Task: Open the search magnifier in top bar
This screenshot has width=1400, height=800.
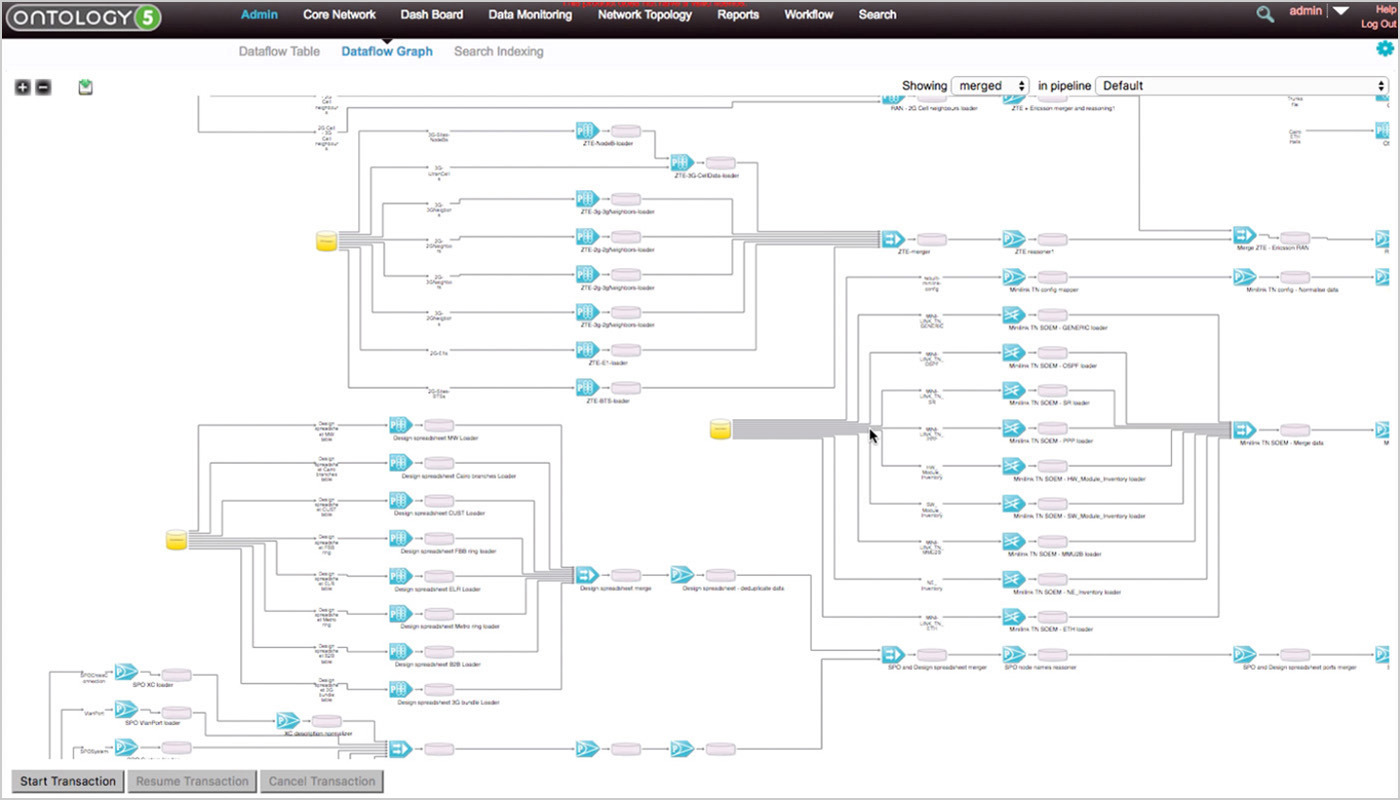Action: click(1265, 14)
